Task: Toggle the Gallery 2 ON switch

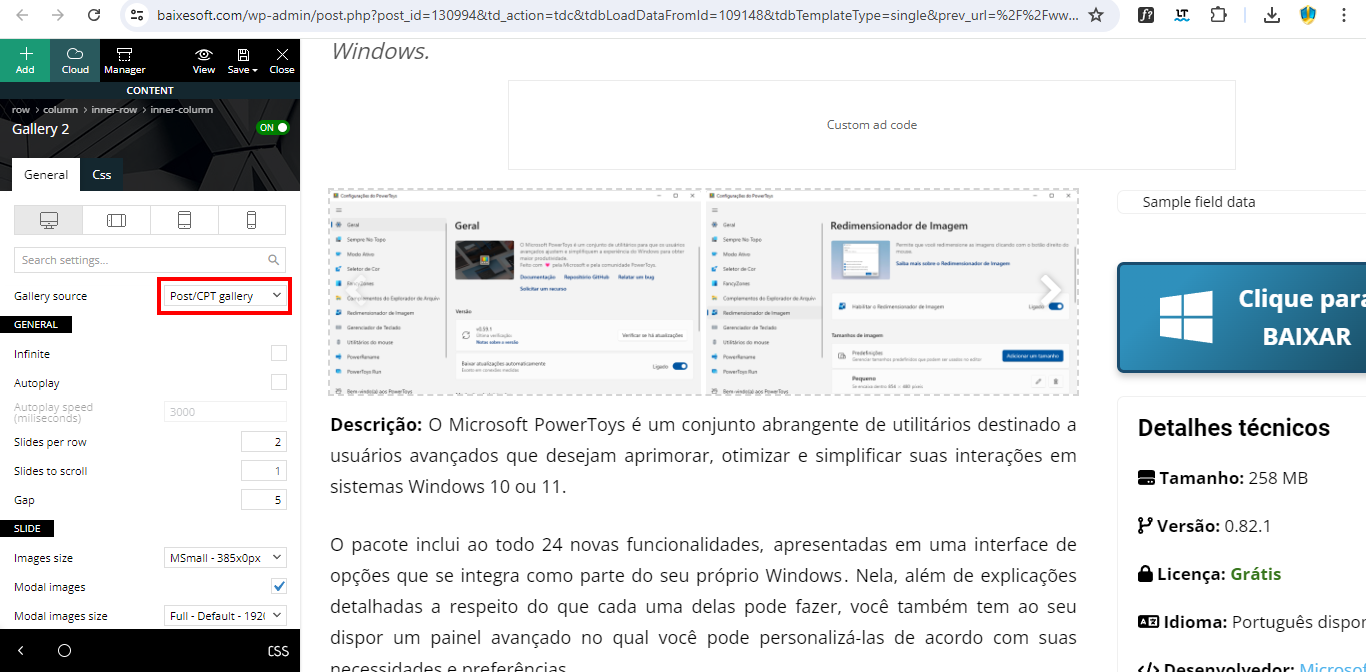Action: coord(272,128)
